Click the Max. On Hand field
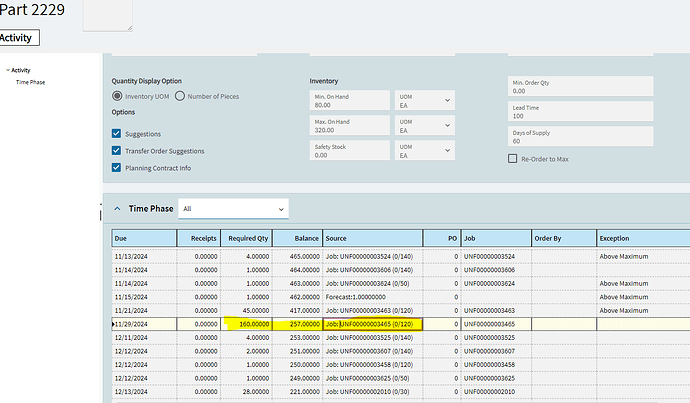This screenshot has height=403, width=690. click(349, 125)
